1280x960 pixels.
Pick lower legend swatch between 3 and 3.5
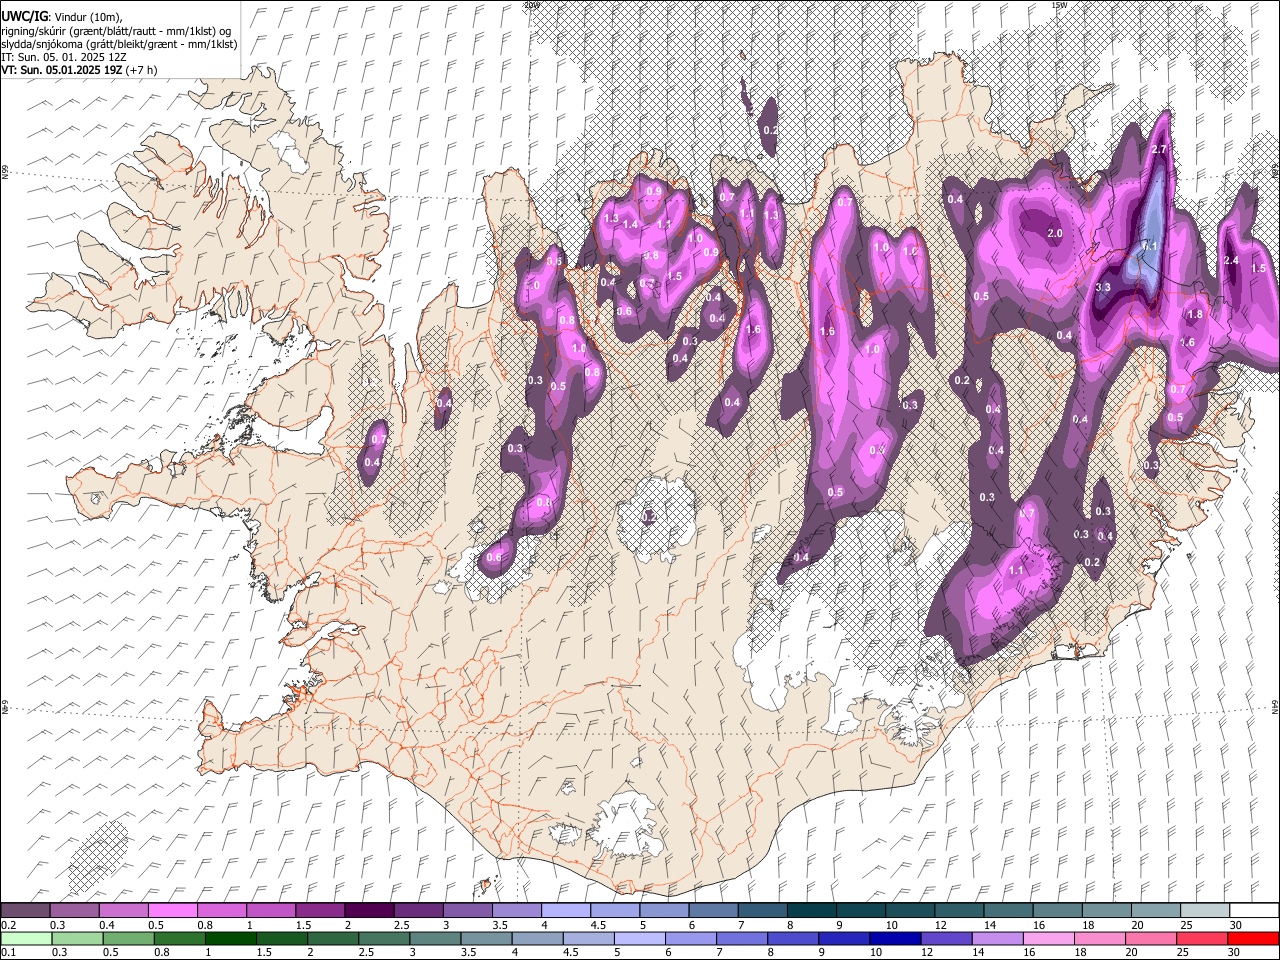pyautogui.click(x=436, y=939)
